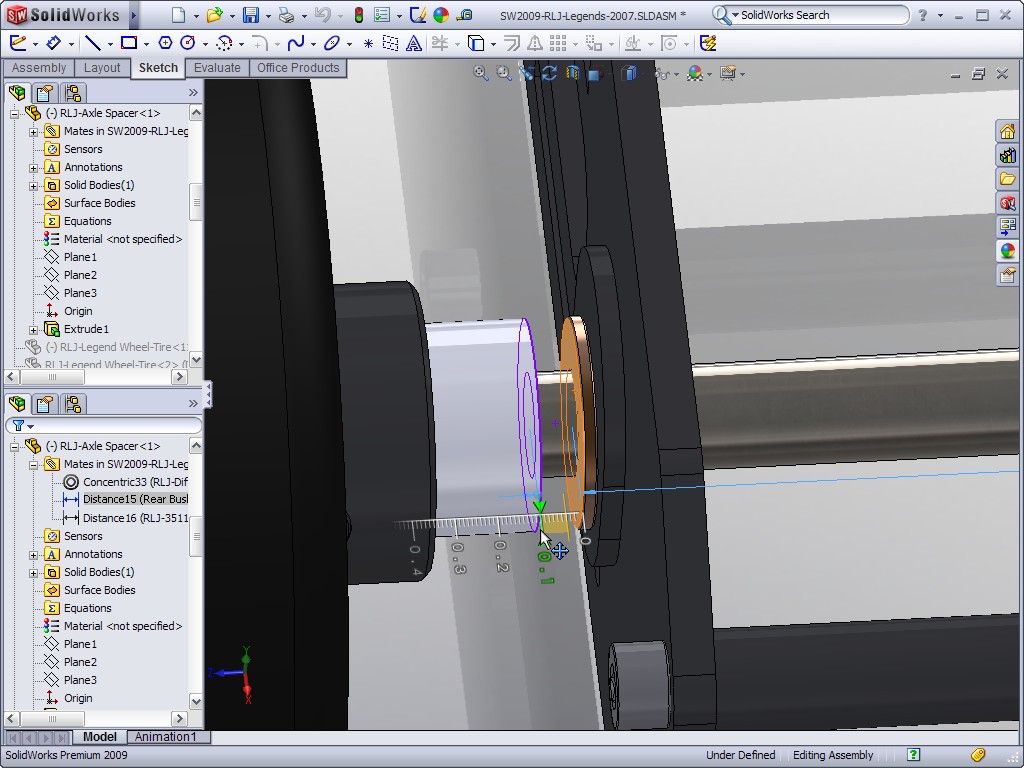
Task: Open SolidWorks Resources home pane
Action: [x=1007, y=132]
